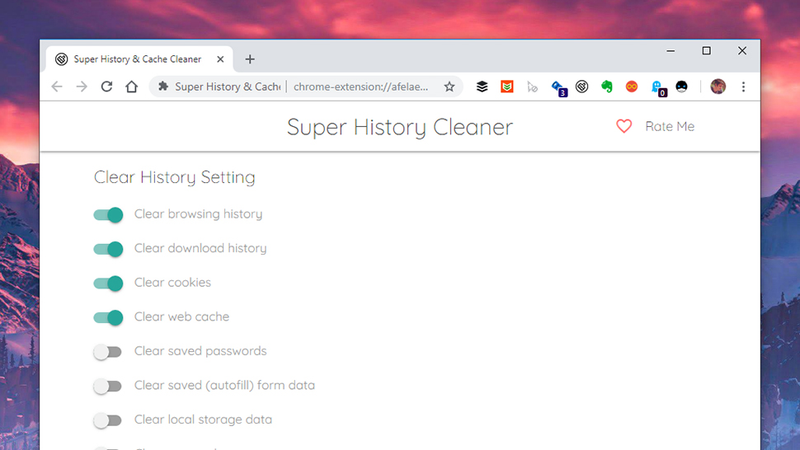Click the Clear saved (autofill) form data label
This screenshot has height=450, width=800.
click(224, 385)
